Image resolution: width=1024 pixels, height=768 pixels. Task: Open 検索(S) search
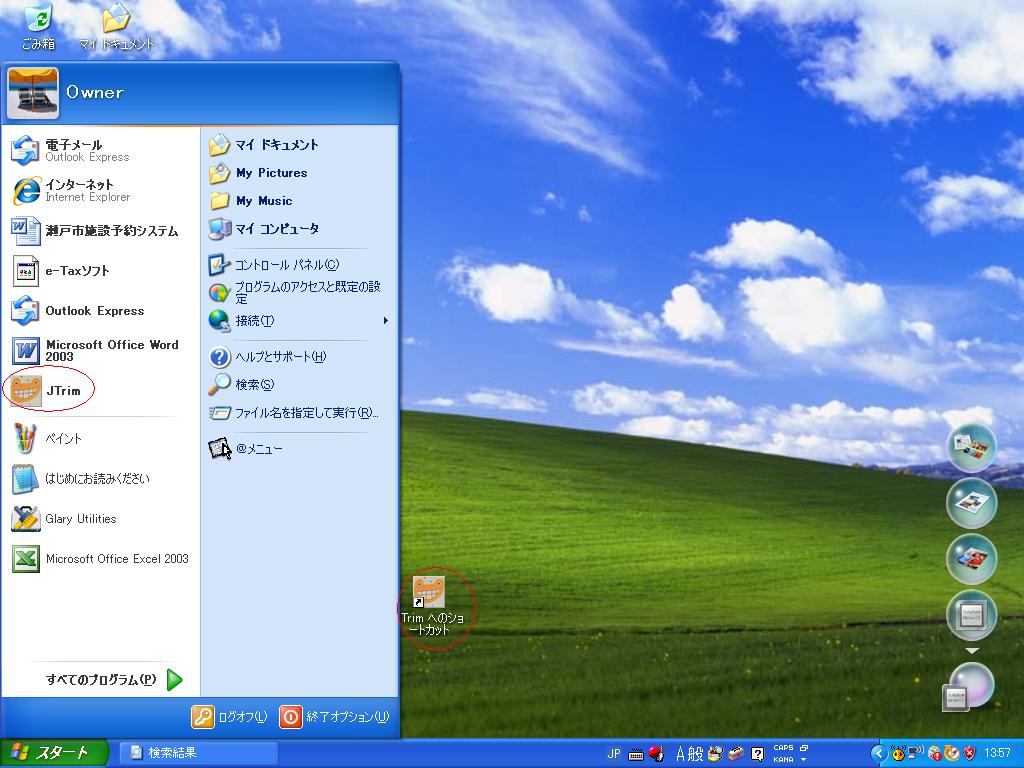299,385
